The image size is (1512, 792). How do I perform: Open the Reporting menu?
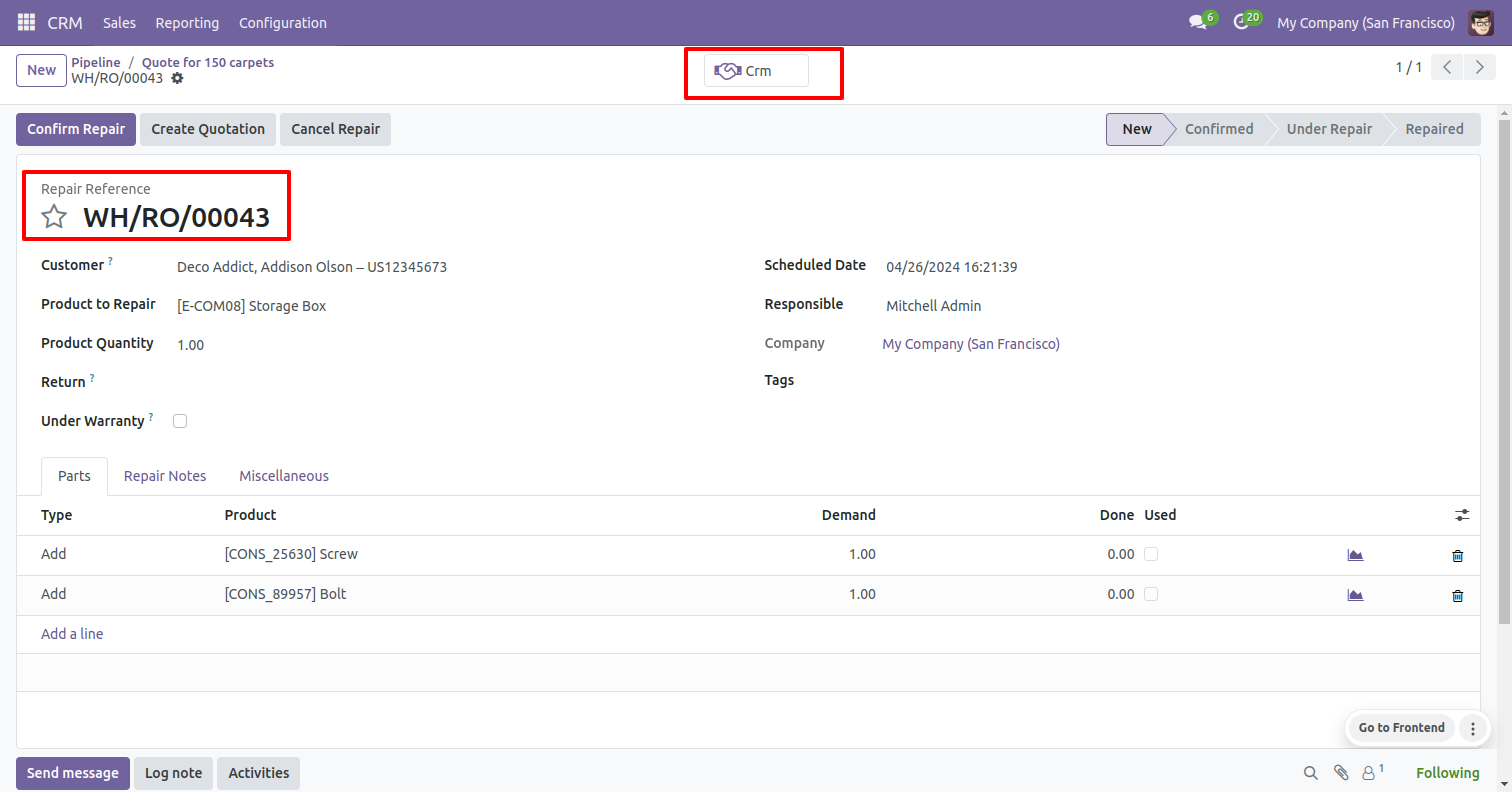[x=188, y=22]
